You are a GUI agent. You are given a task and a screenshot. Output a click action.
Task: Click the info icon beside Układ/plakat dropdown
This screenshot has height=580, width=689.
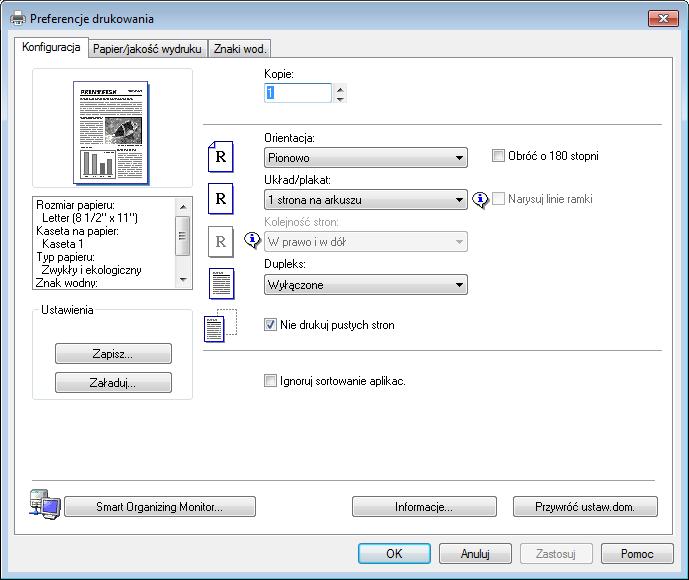coord(480,200)
